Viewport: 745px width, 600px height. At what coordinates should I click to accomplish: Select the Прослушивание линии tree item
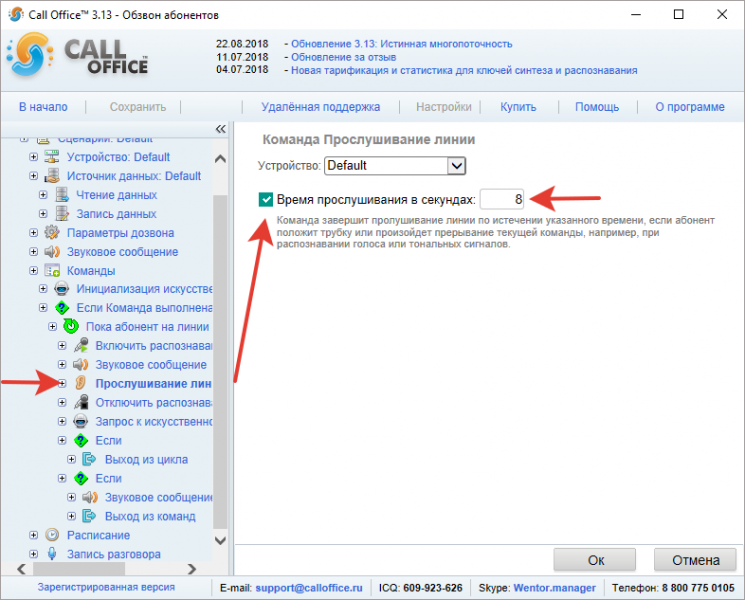[x=153, y=383]
